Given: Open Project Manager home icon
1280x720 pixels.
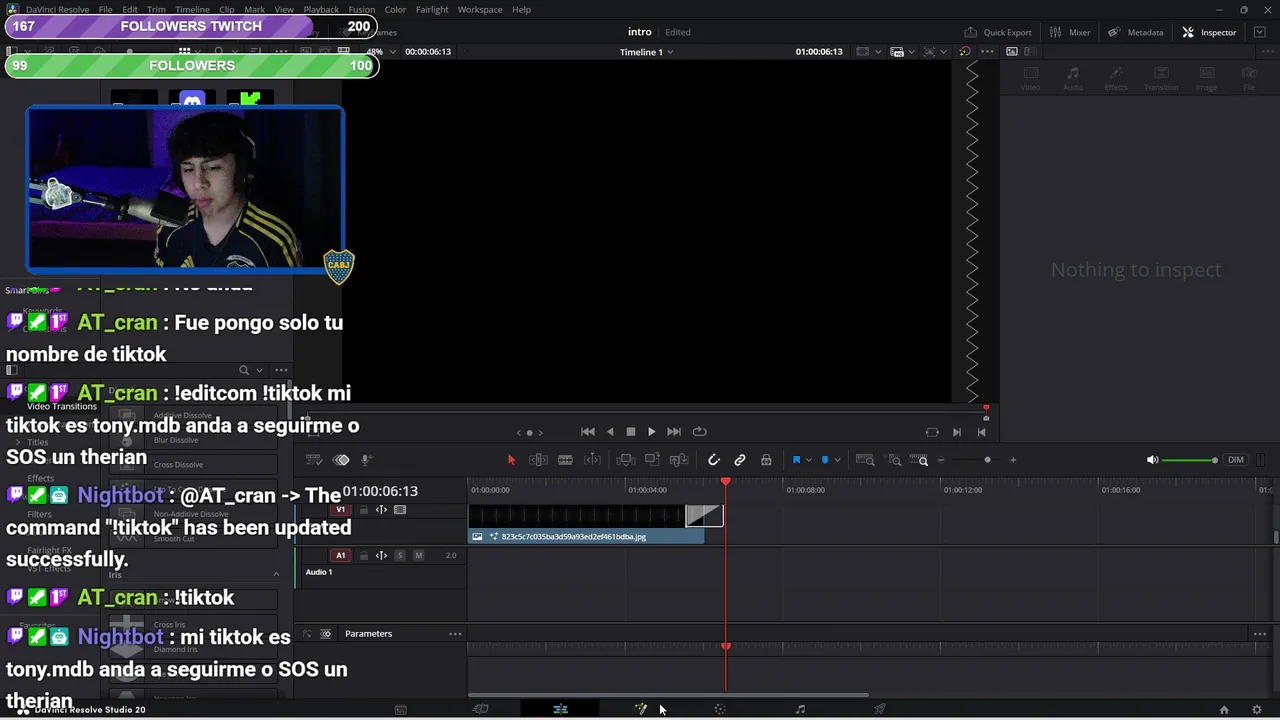Looking at the screenshot, I should [x=1224, y=710].
